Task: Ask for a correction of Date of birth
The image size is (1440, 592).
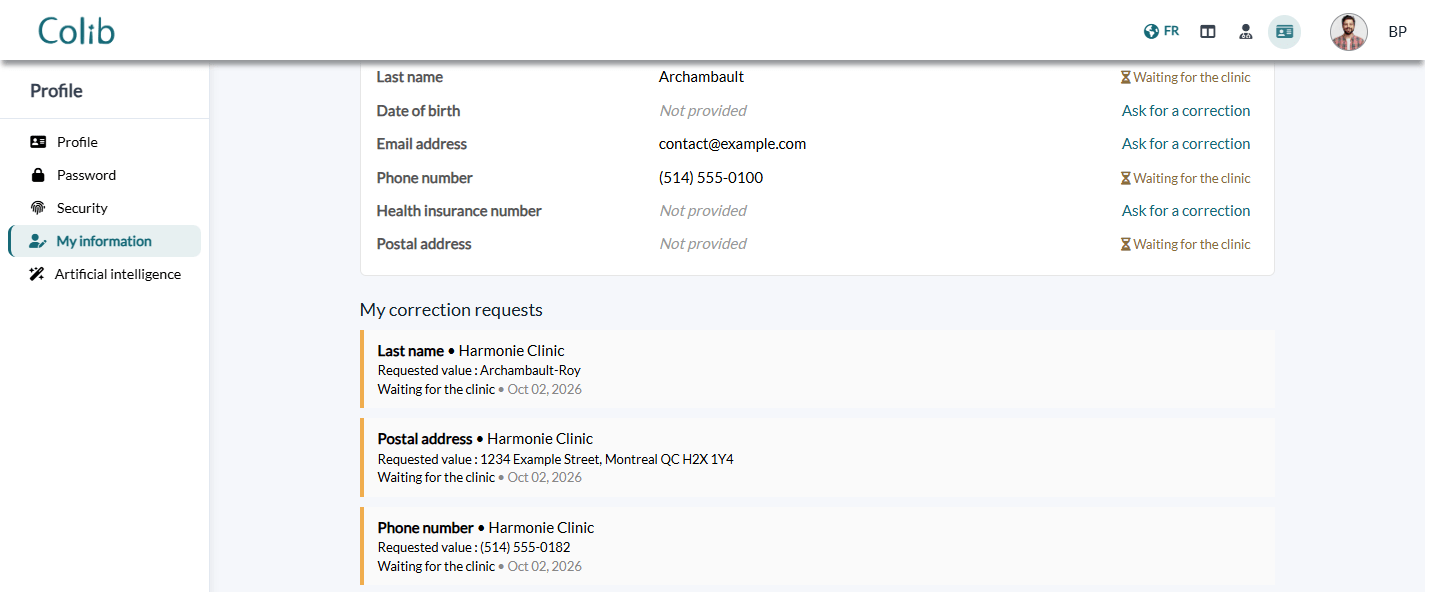Action: pos(1186,111)
